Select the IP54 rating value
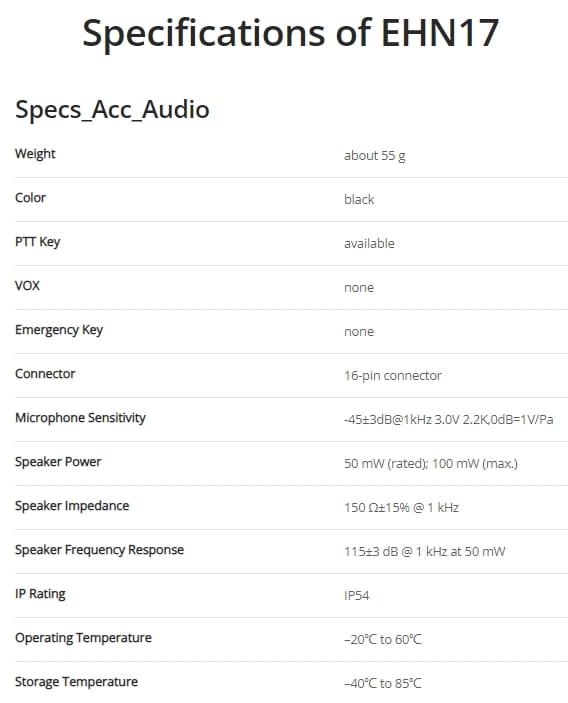568x703 pixels. pyautogui.click(x=356, y=595)
